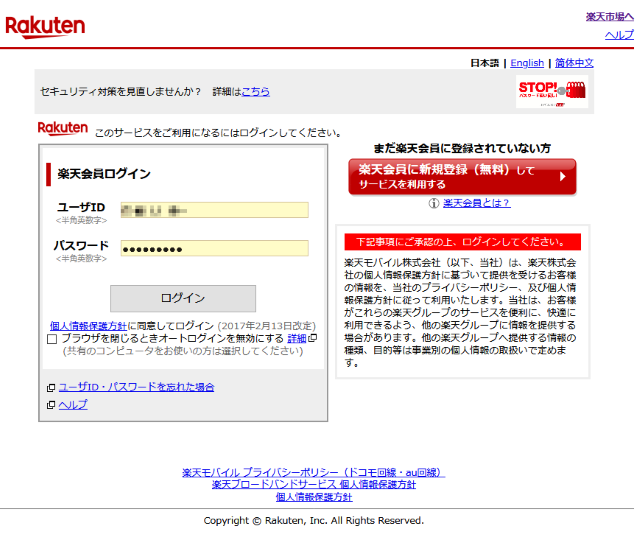Go to 楽天市場へ link
Image resolution: width=640 pixels, height=546 pixels.
coord(609,17)
